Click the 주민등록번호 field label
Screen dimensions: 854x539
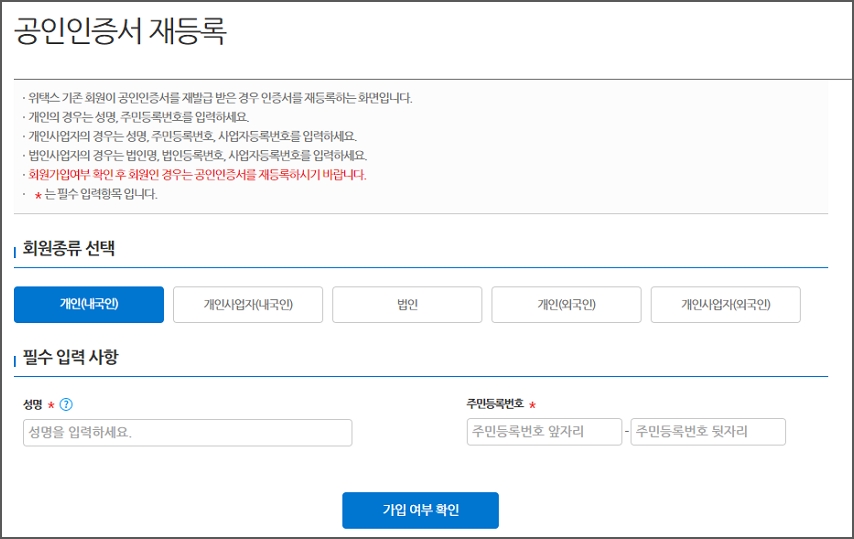click(x=495, y=403)
